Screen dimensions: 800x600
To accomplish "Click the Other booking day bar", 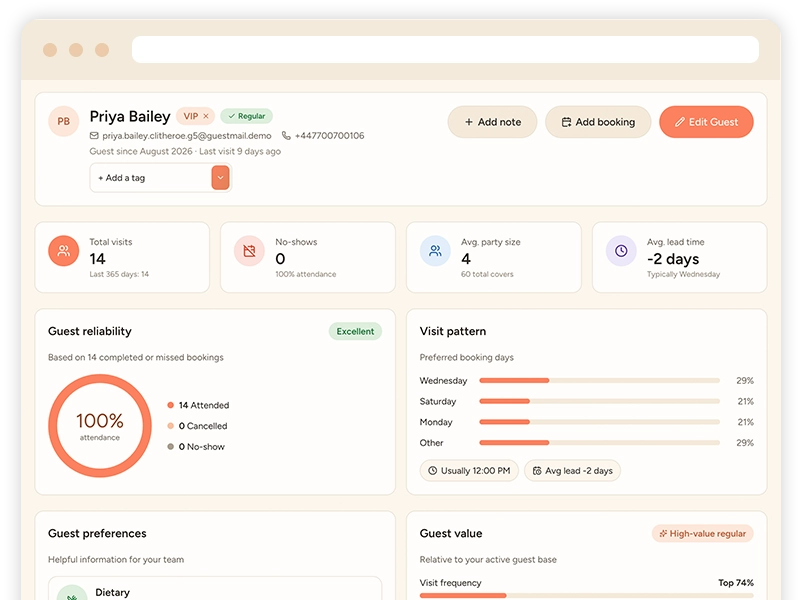I will (599, 443).
